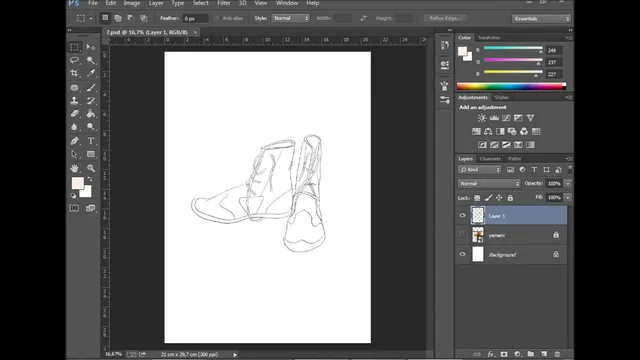This screenshot has height=360, width=640.
Task: Click the red R color slider
Action: (513, 49)
